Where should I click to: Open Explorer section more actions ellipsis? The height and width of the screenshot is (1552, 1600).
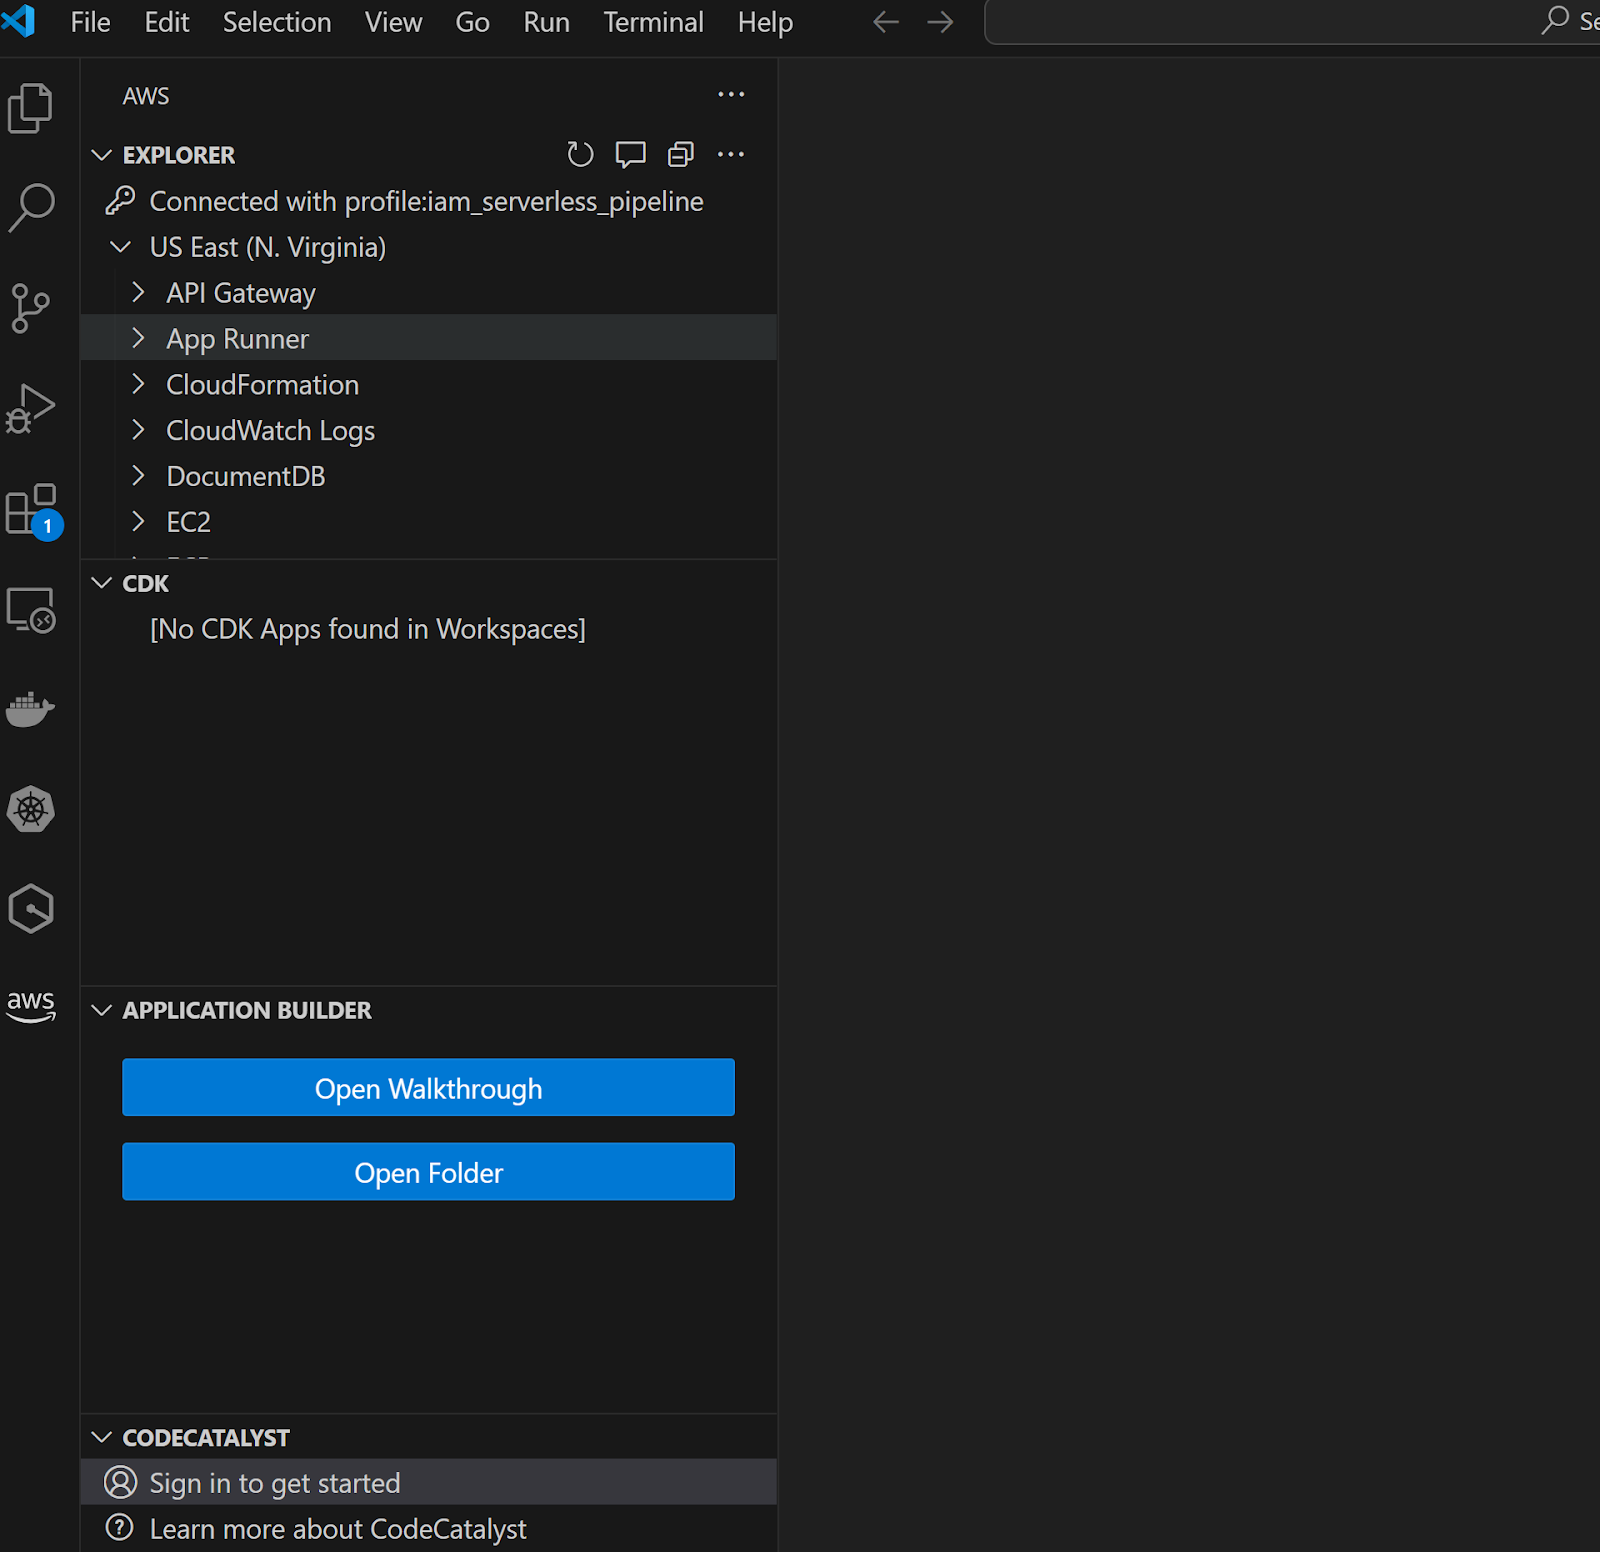tap(731, 154)
